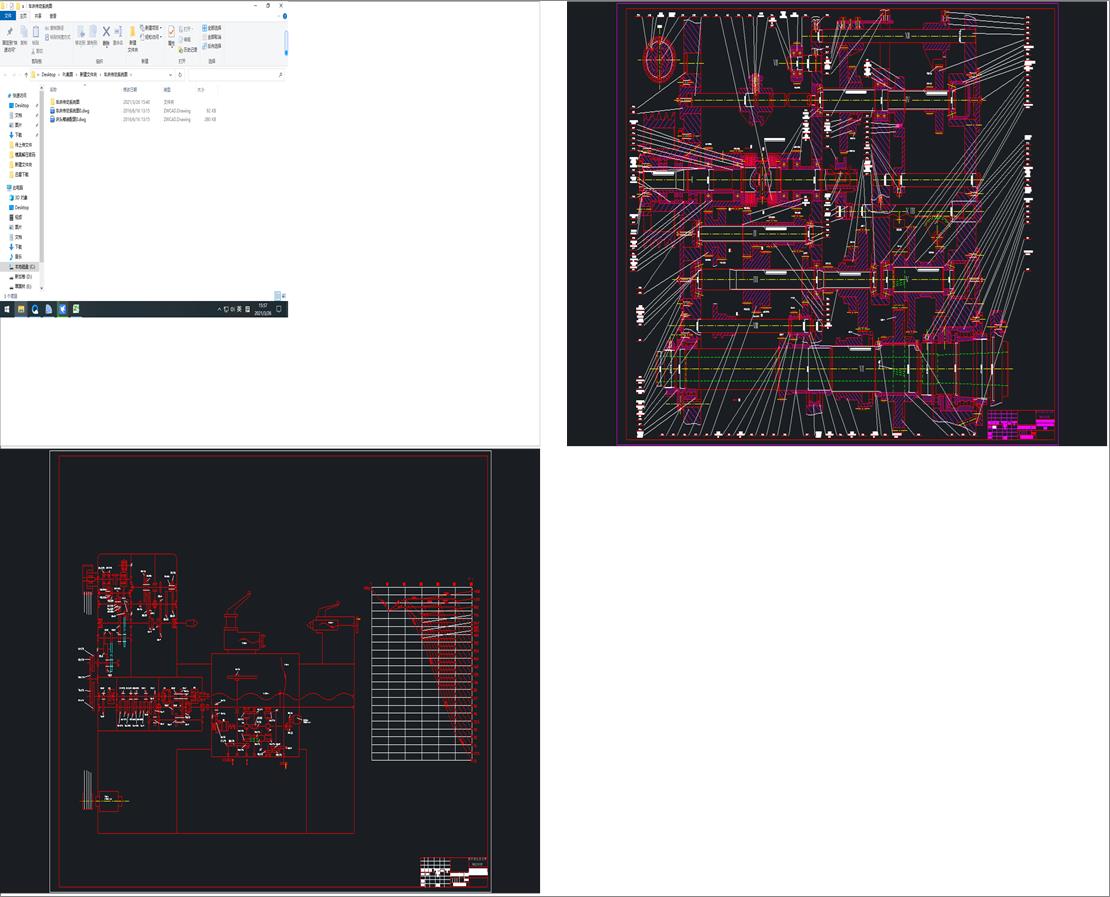Viewport: 1110px width, 897px height.
Task: Click the blue Q browser taskbar icon
Action: coord(35,309)
